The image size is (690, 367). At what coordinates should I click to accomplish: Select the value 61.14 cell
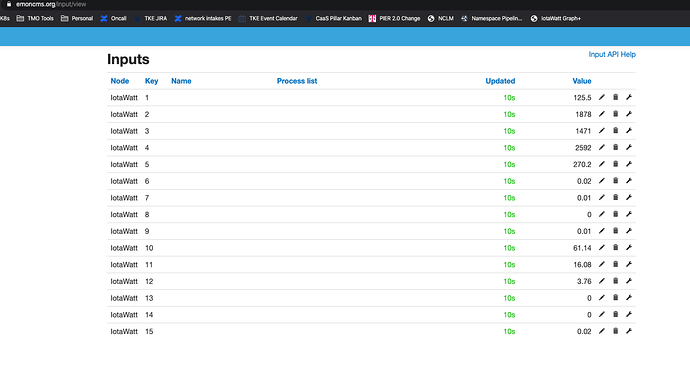tap(582, 248)
